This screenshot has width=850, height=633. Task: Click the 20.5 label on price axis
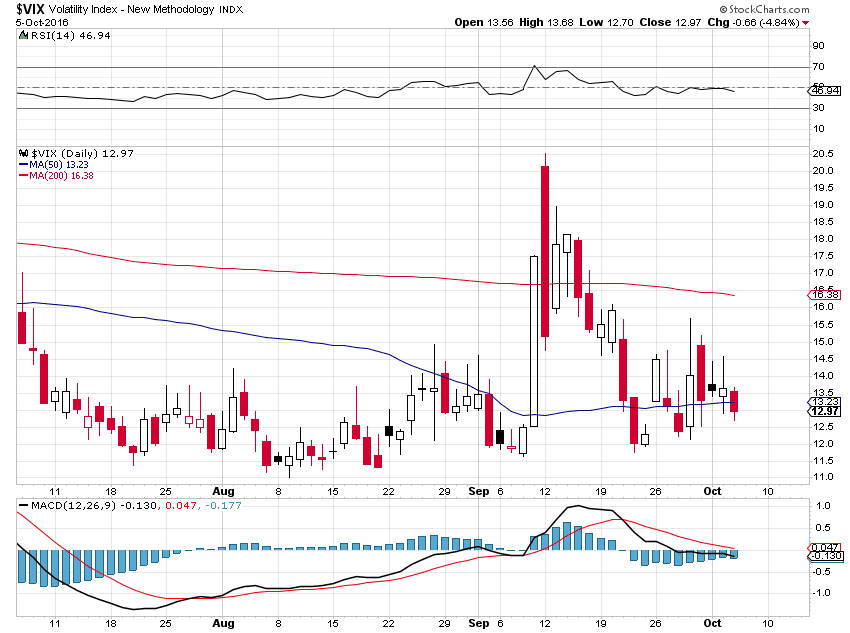[x=823, y=154]
